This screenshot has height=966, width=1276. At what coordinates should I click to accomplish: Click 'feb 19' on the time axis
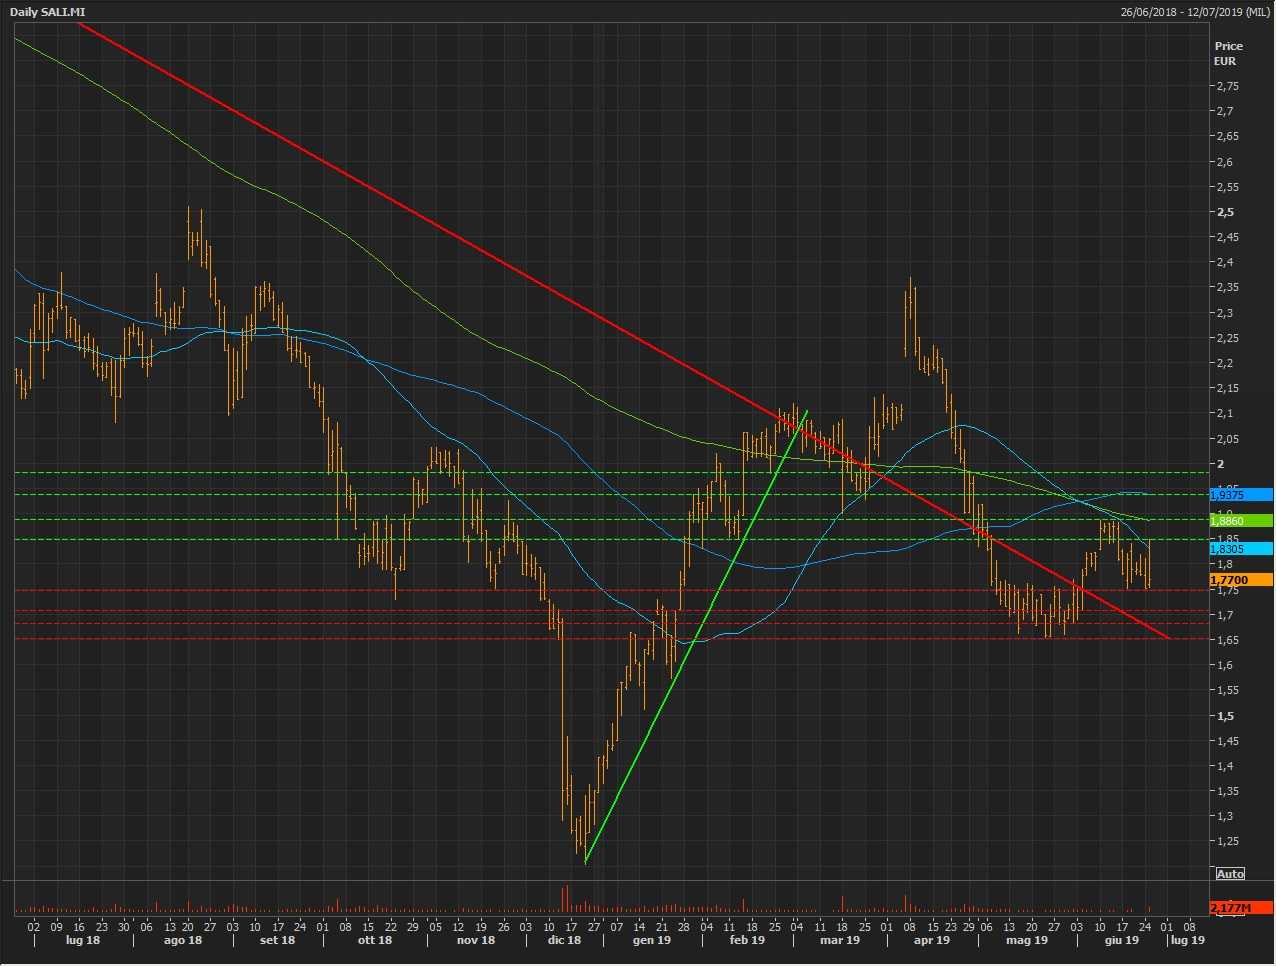[x=747, y=940]
